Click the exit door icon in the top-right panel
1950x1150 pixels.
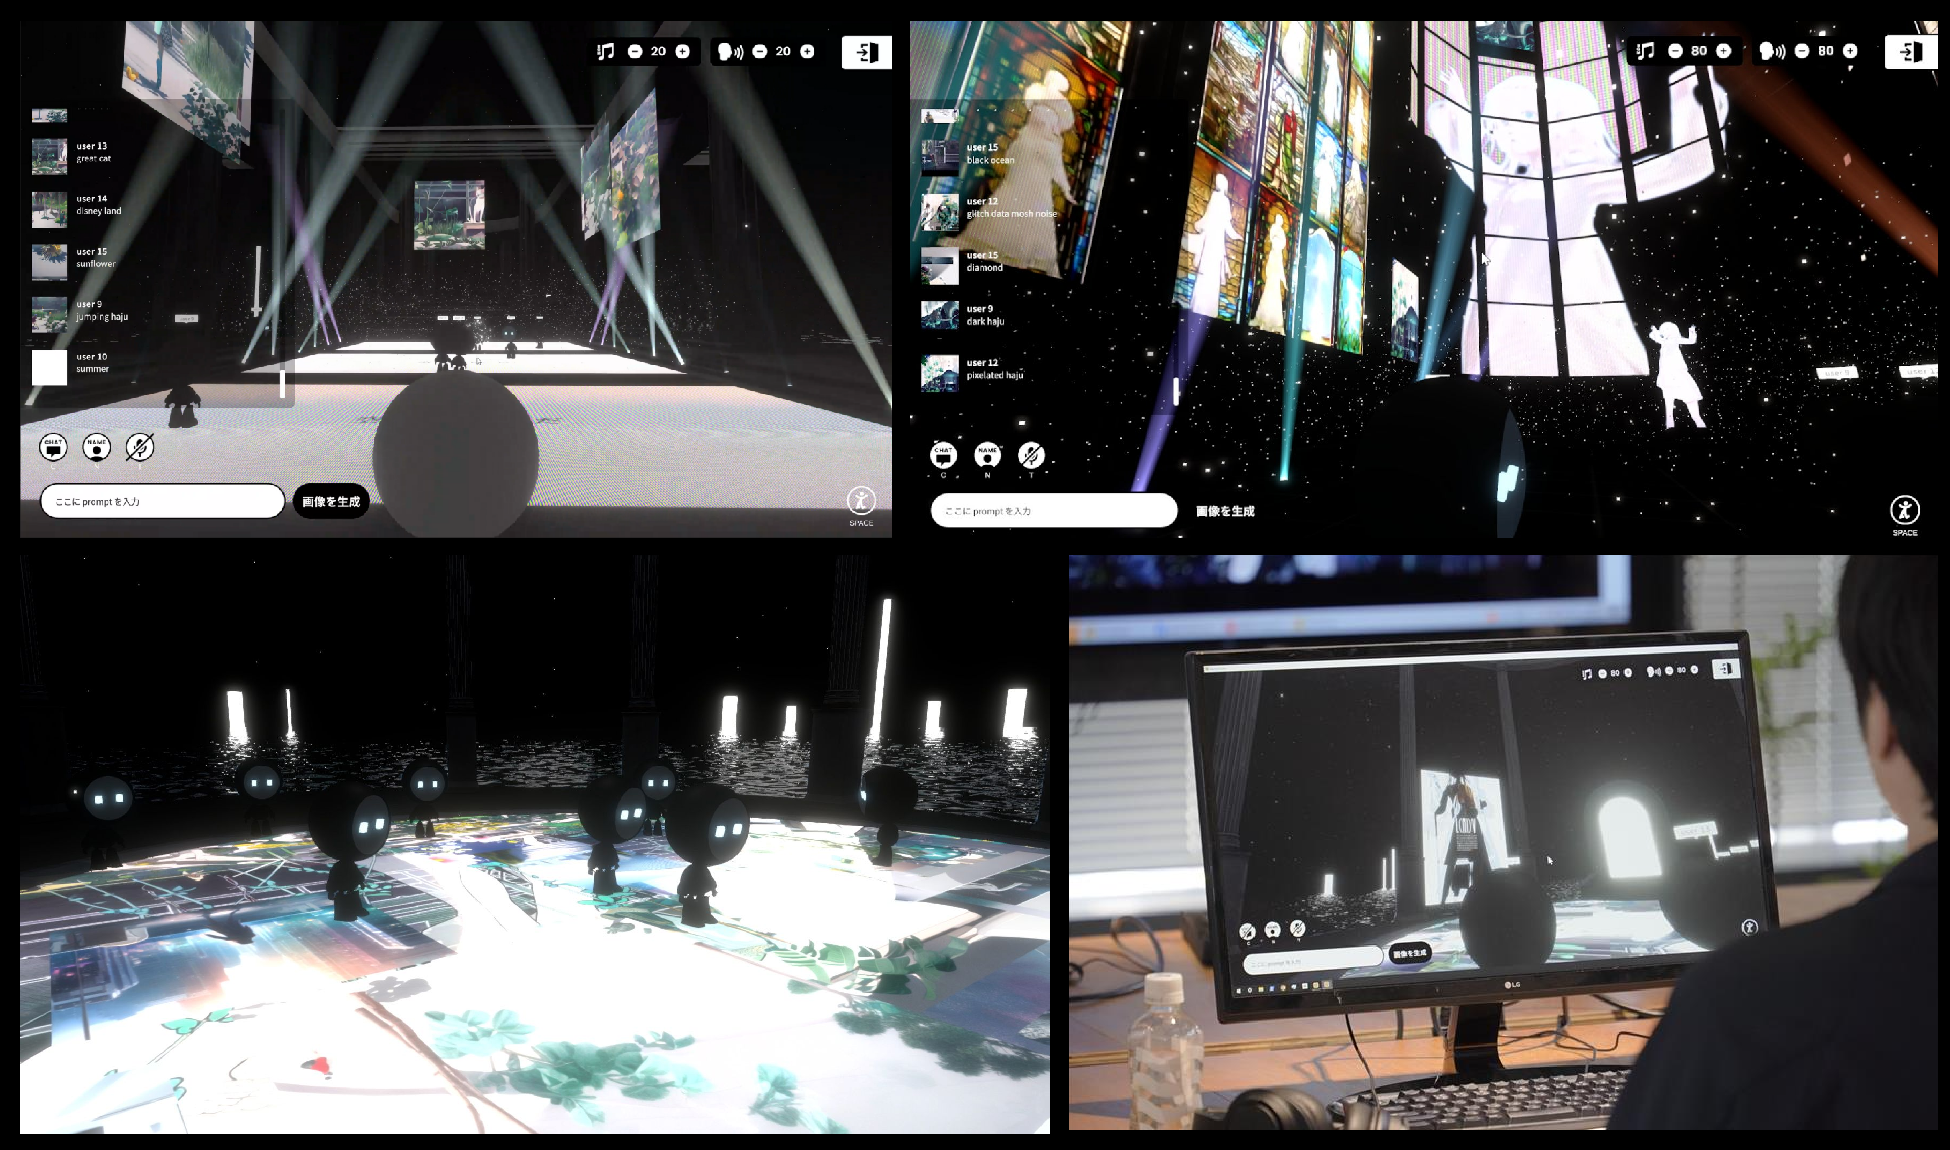click(x=1910, y=51)
